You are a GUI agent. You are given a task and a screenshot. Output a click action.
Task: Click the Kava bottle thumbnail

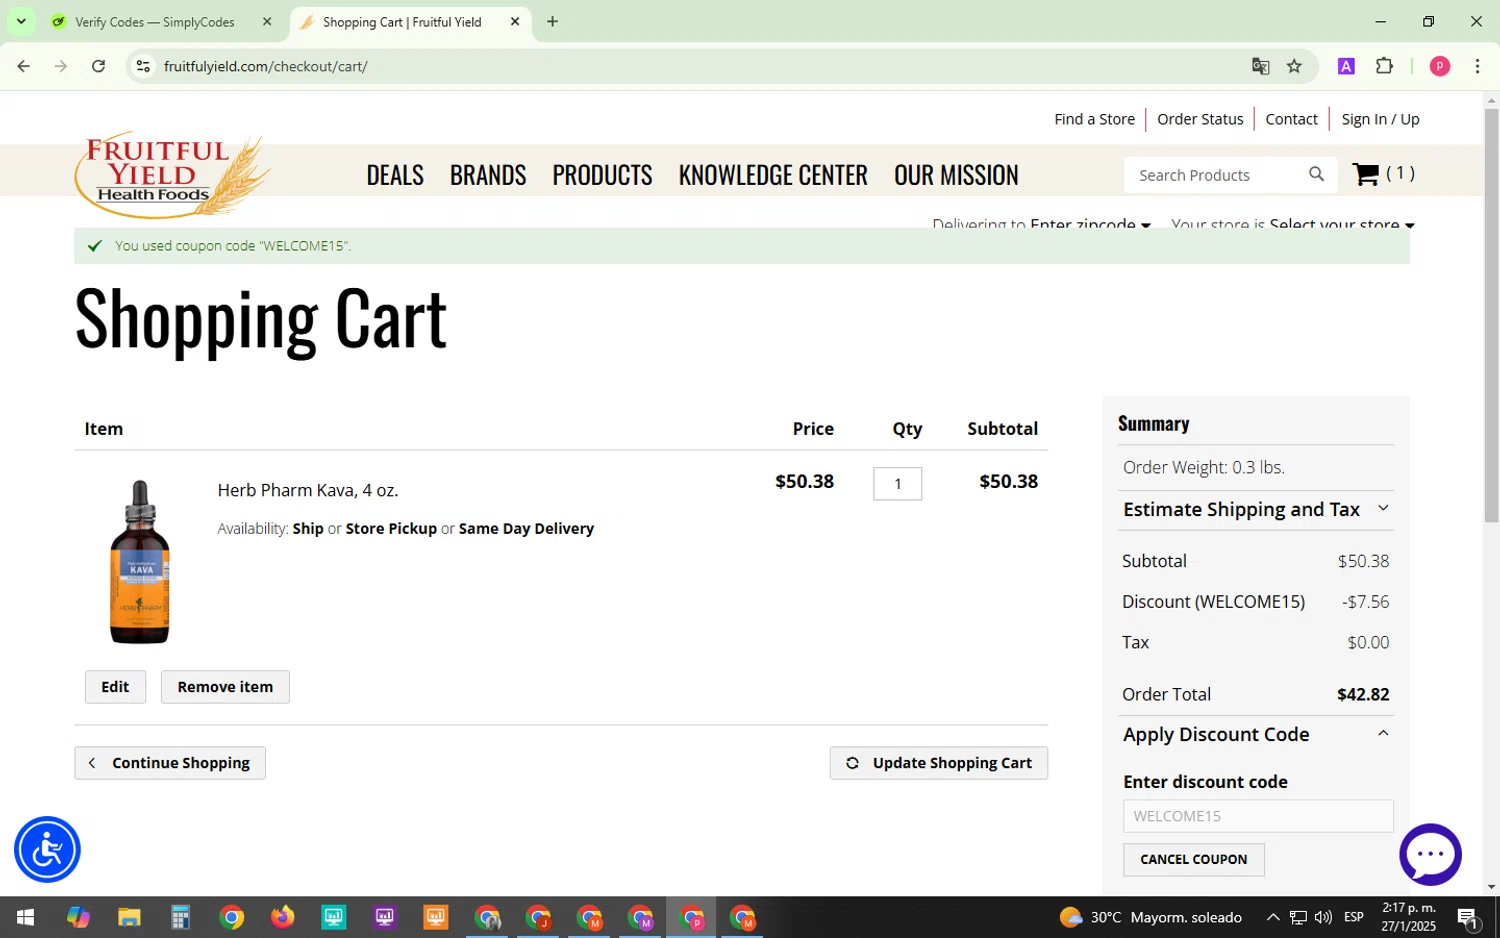tap(140, 561)
